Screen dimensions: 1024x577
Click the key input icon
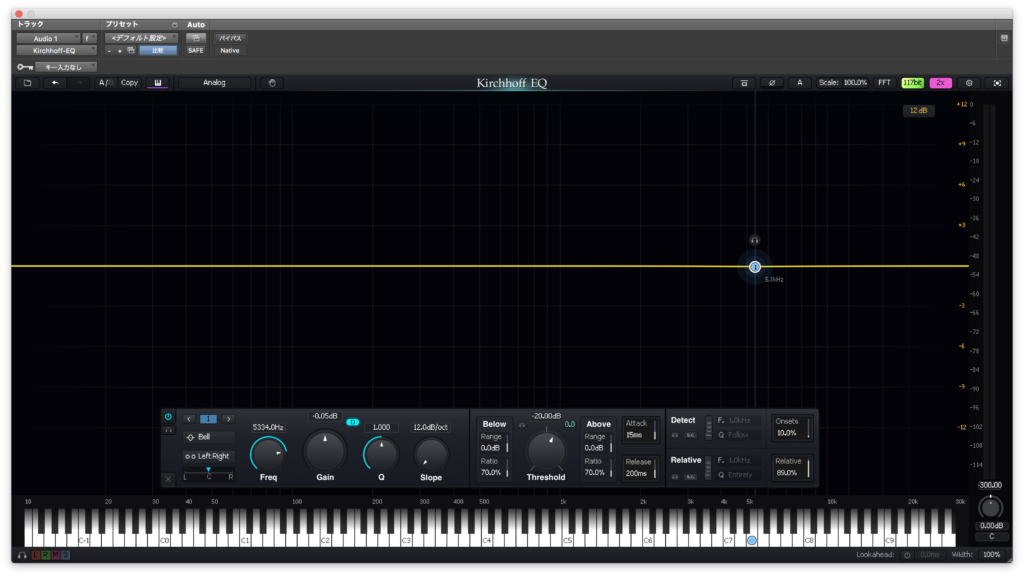coord(25,67)
